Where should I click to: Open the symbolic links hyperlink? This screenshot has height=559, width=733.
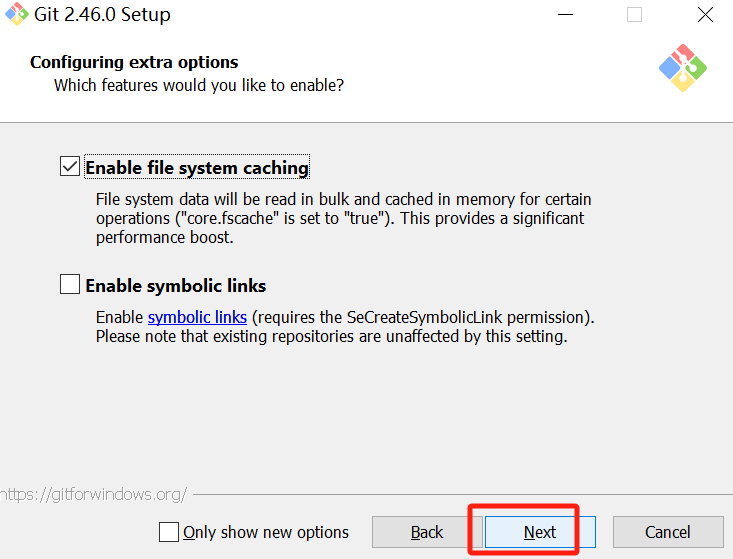(x=197, y=317)
